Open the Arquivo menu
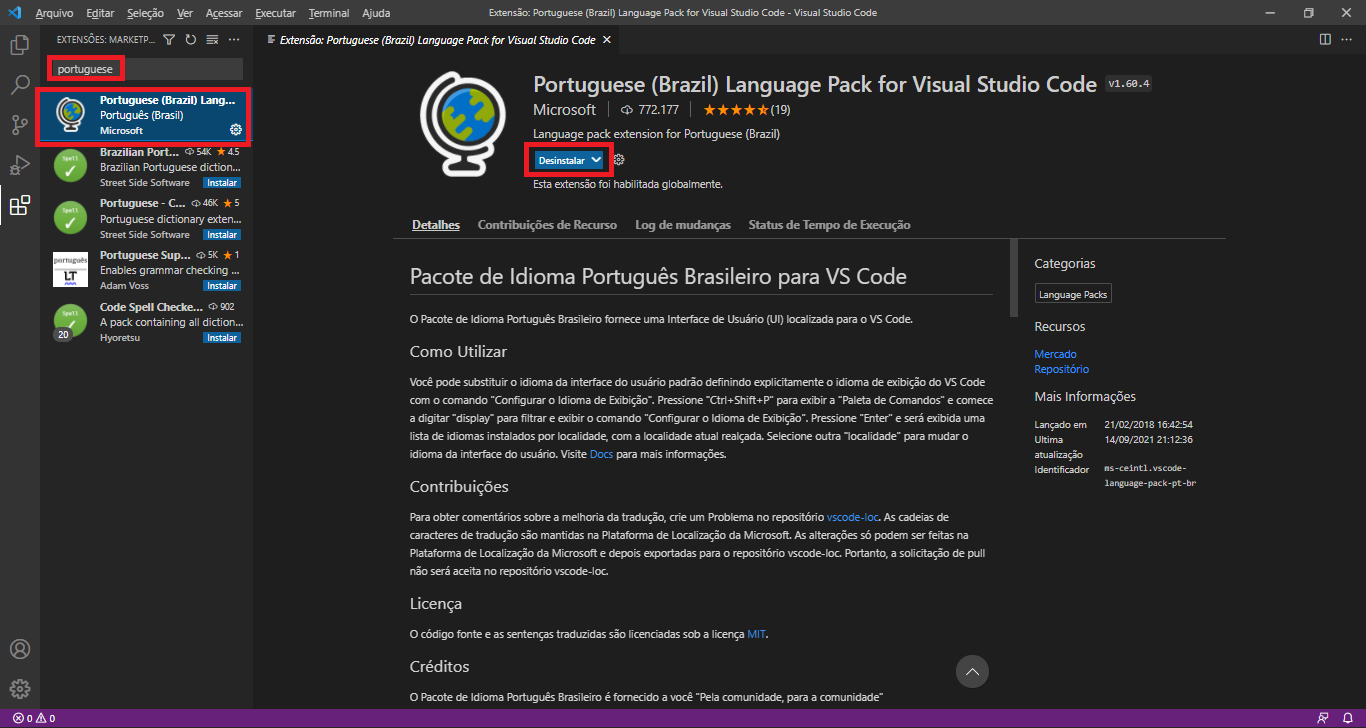 click(x=54, y=13)
